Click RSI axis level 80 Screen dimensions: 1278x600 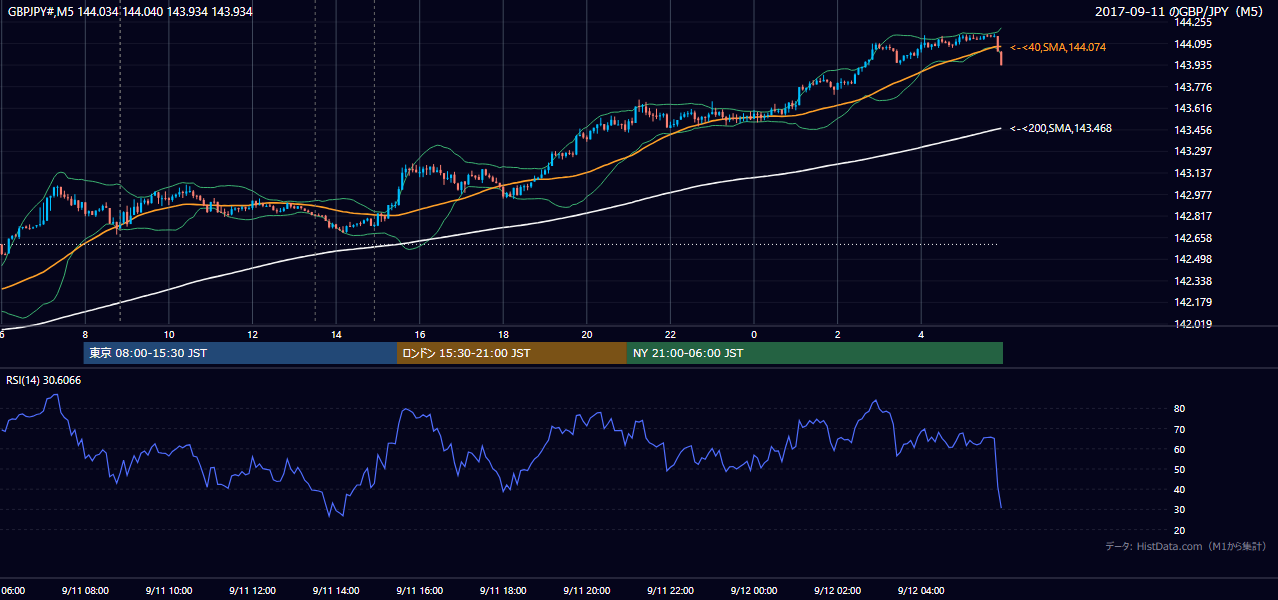1180,409
